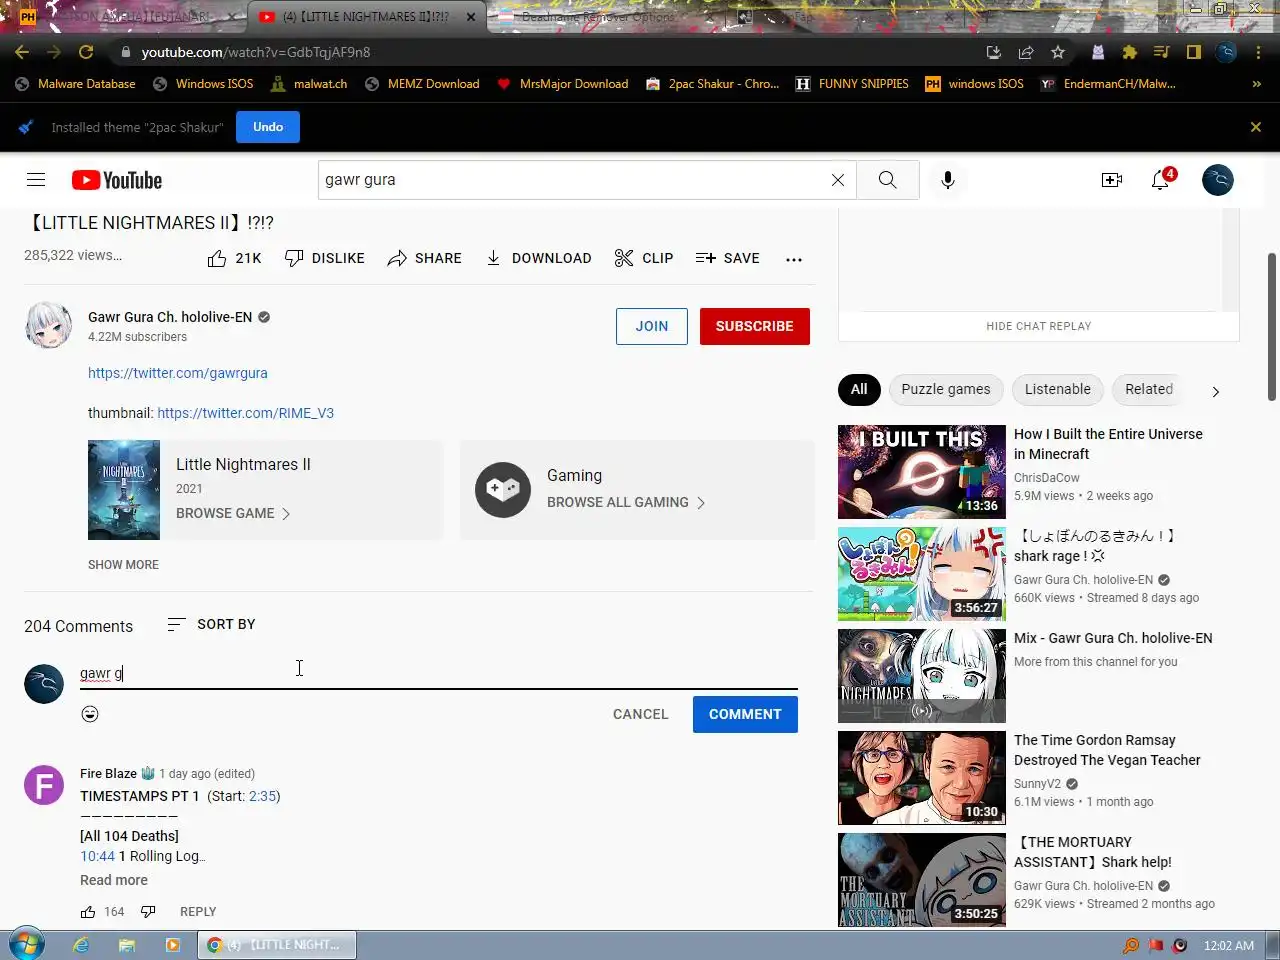The height and width of the screenshot is (960, 1280).
Task: Select the Related chip
Action: [x=1149, y=389]
